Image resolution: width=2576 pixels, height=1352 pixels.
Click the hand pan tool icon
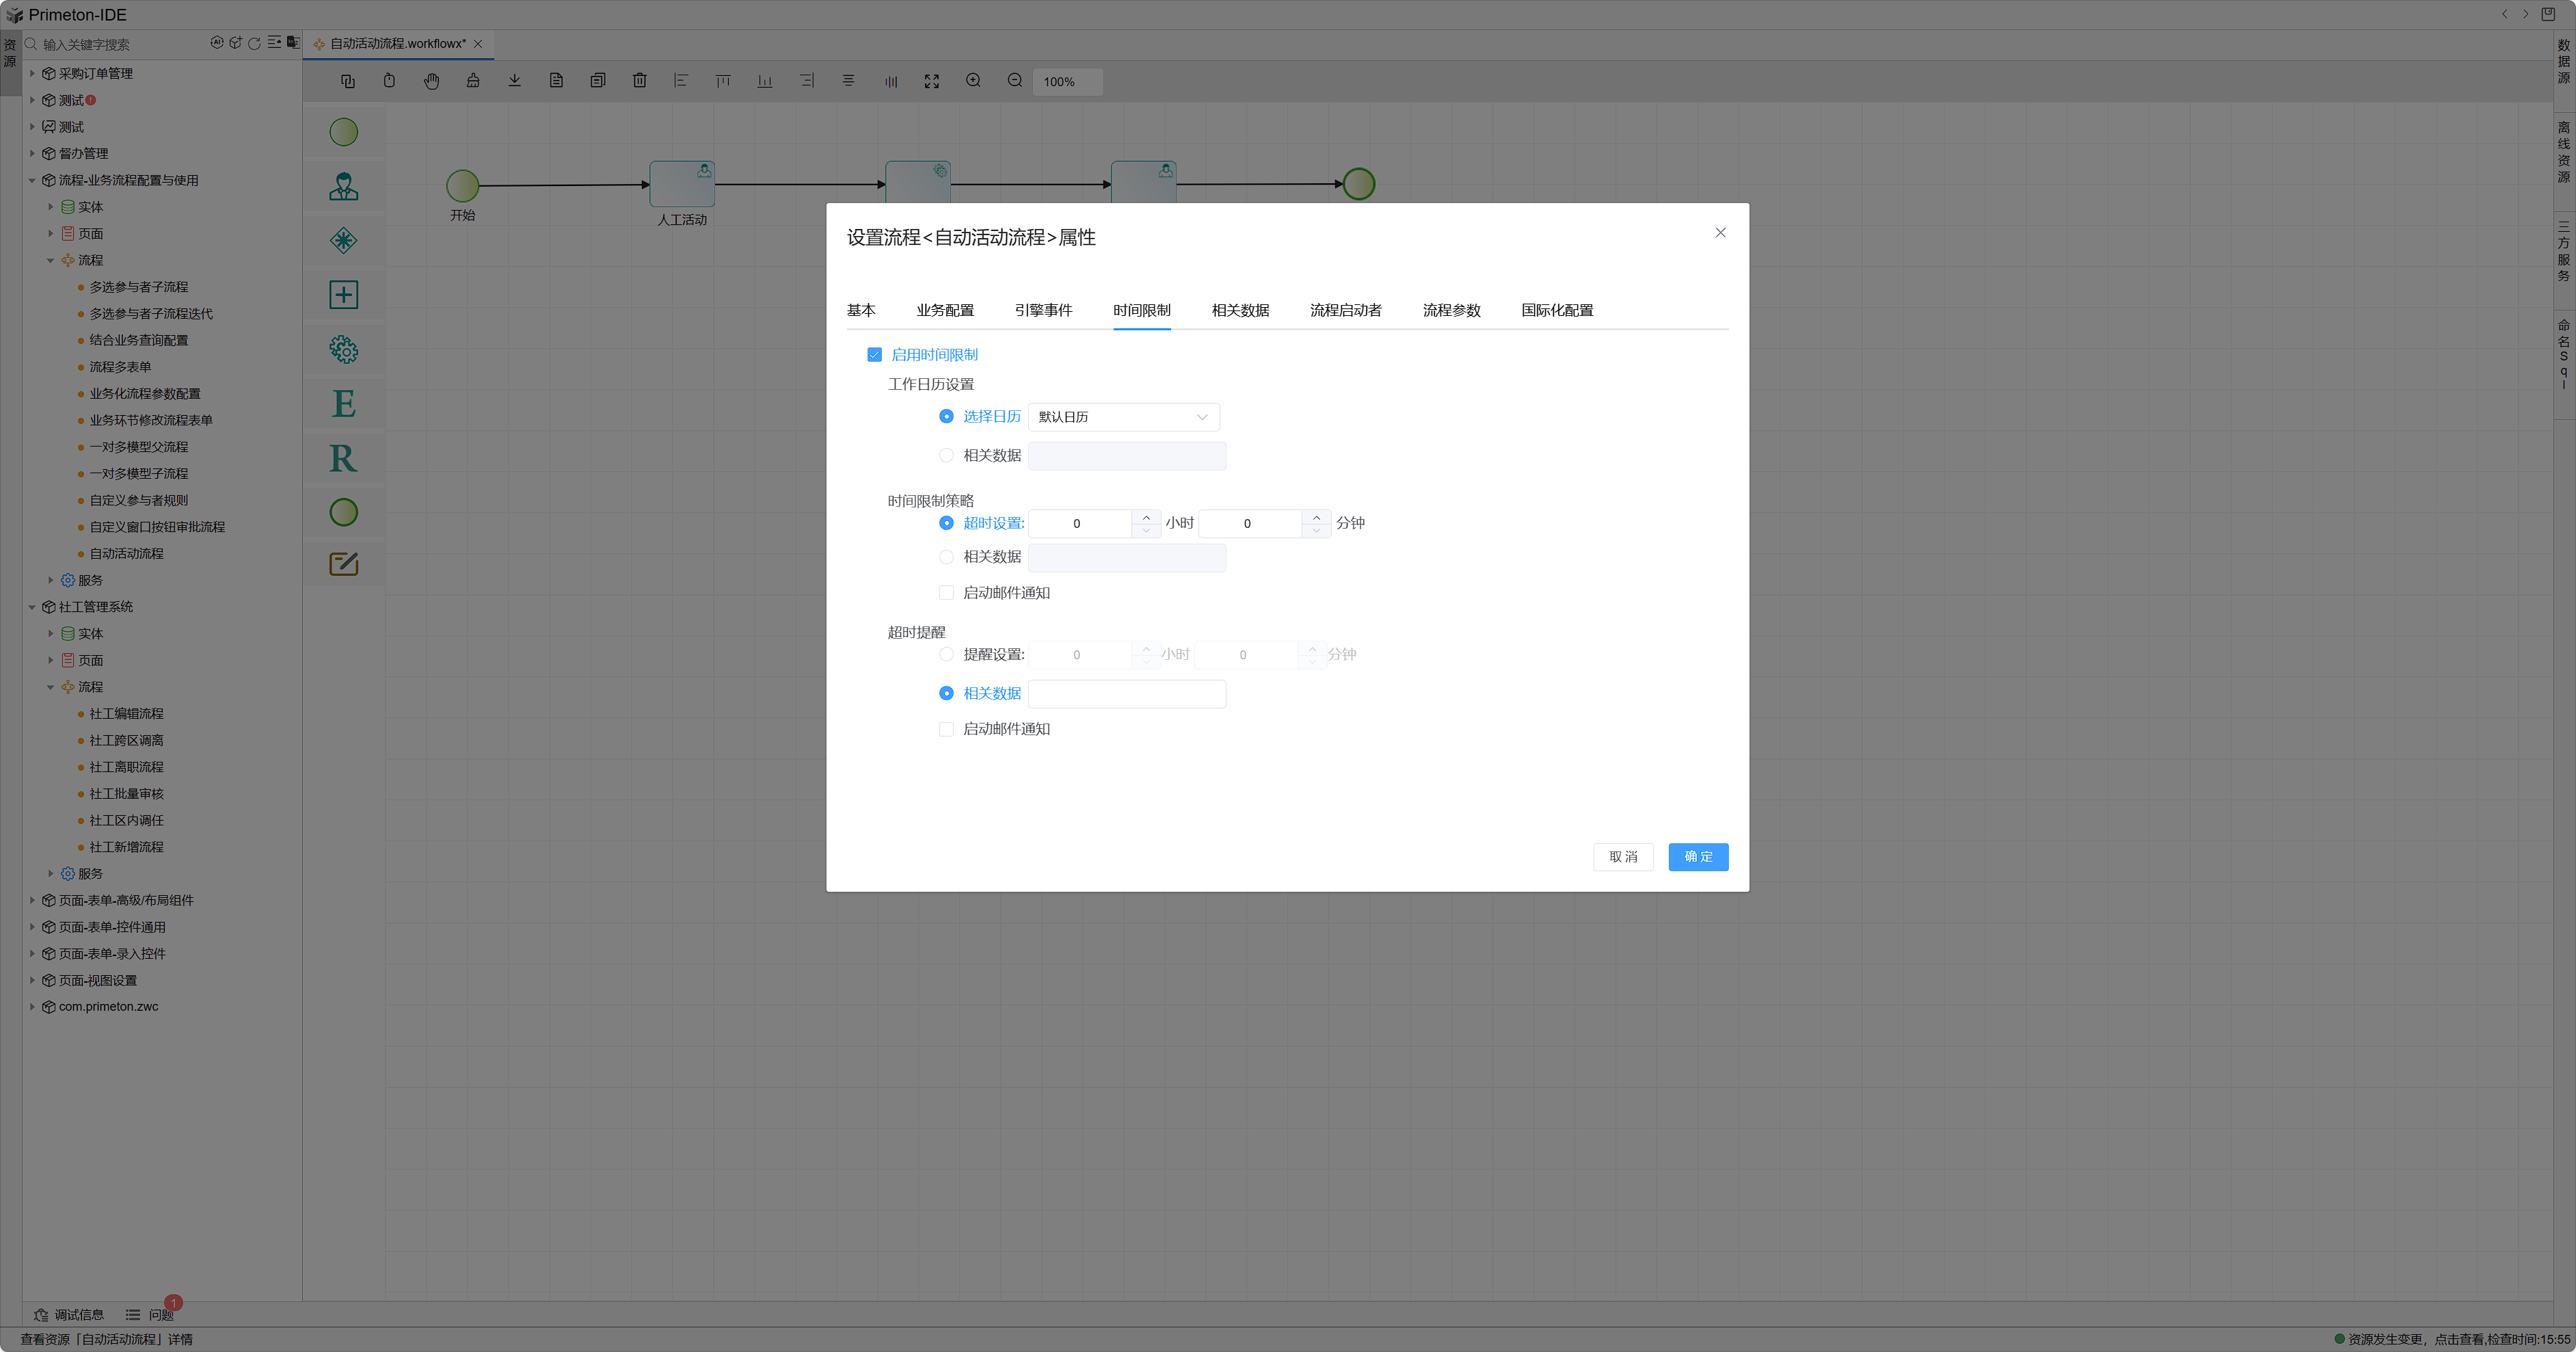tap(431, 81)
